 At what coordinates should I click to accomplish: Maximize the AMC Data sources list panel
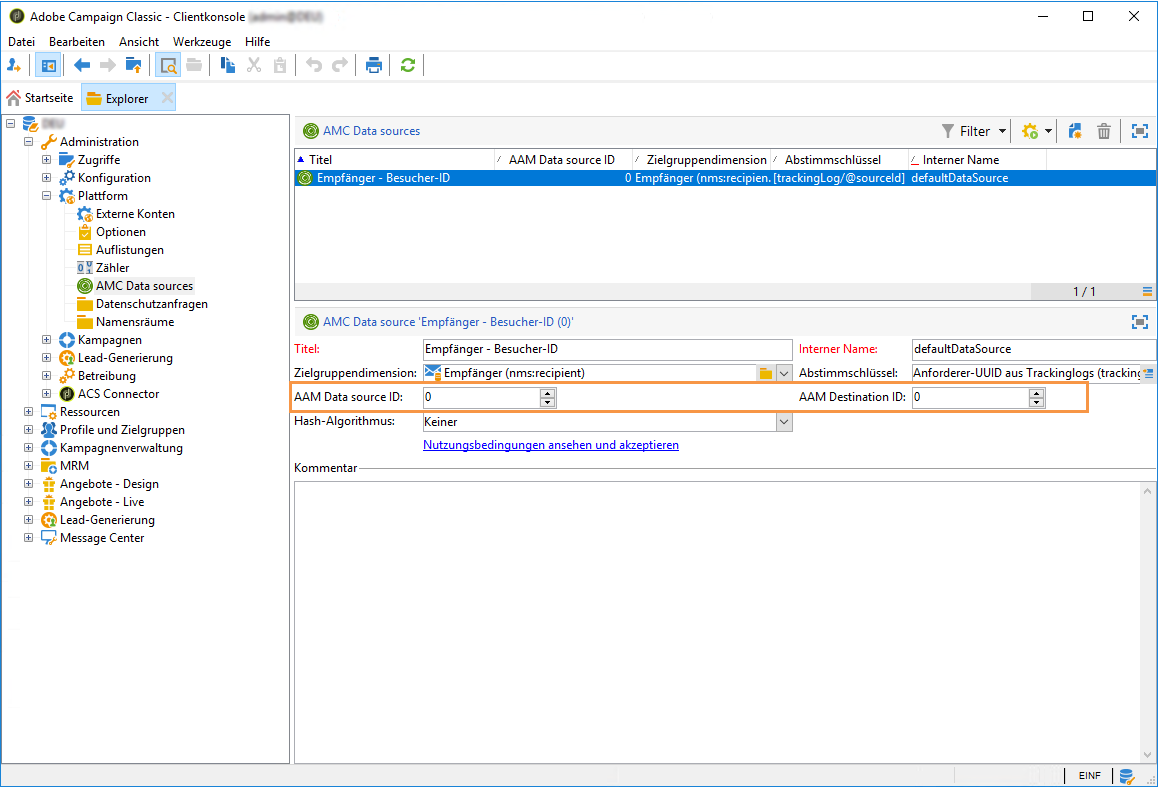click(x=1140, y=131)
